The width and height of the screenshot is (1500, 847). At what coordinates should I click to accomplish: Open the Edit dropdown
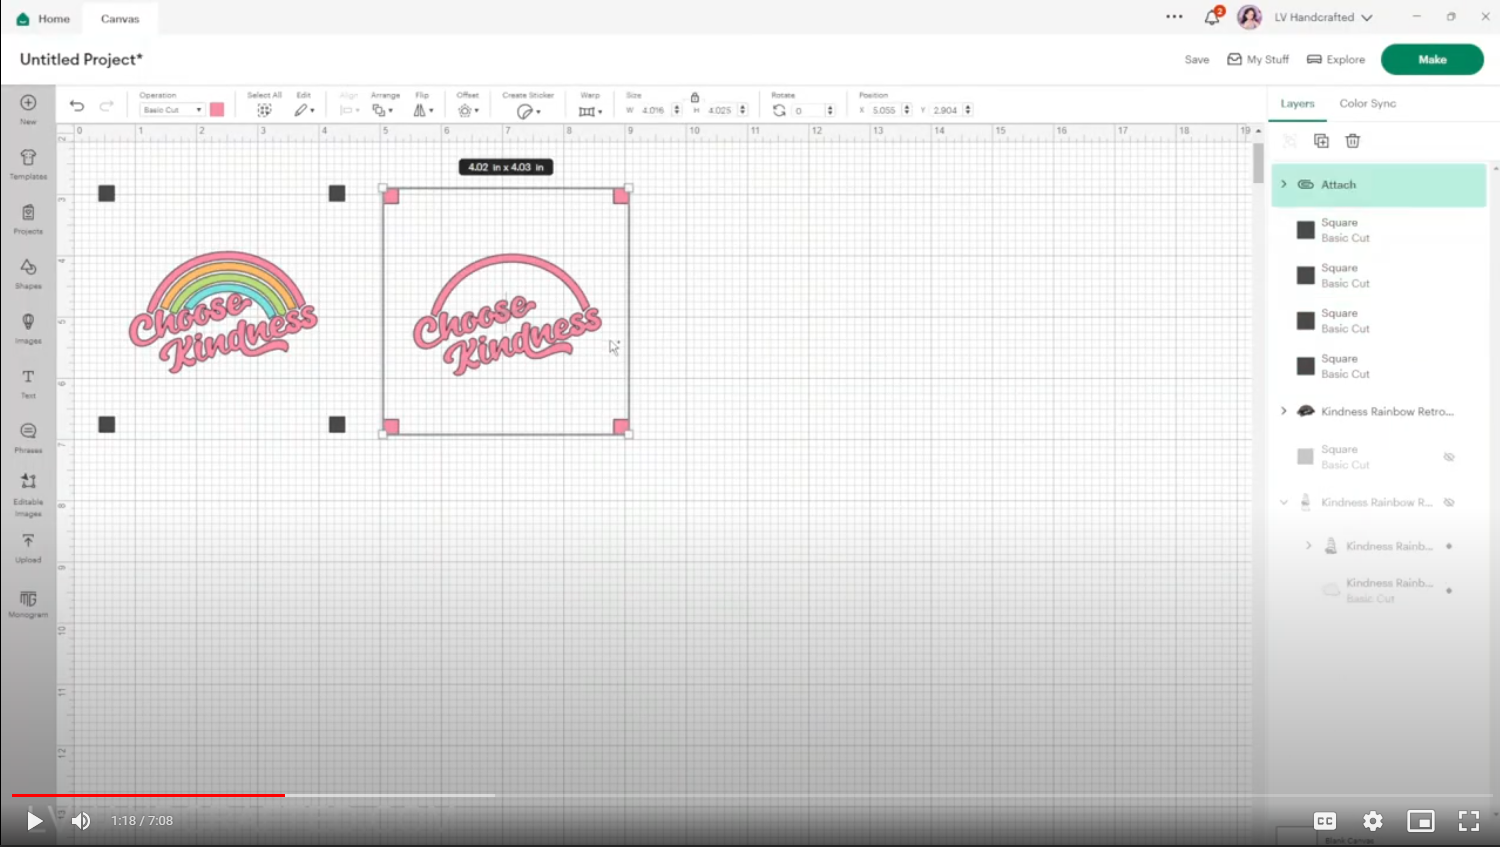point(304,110)
